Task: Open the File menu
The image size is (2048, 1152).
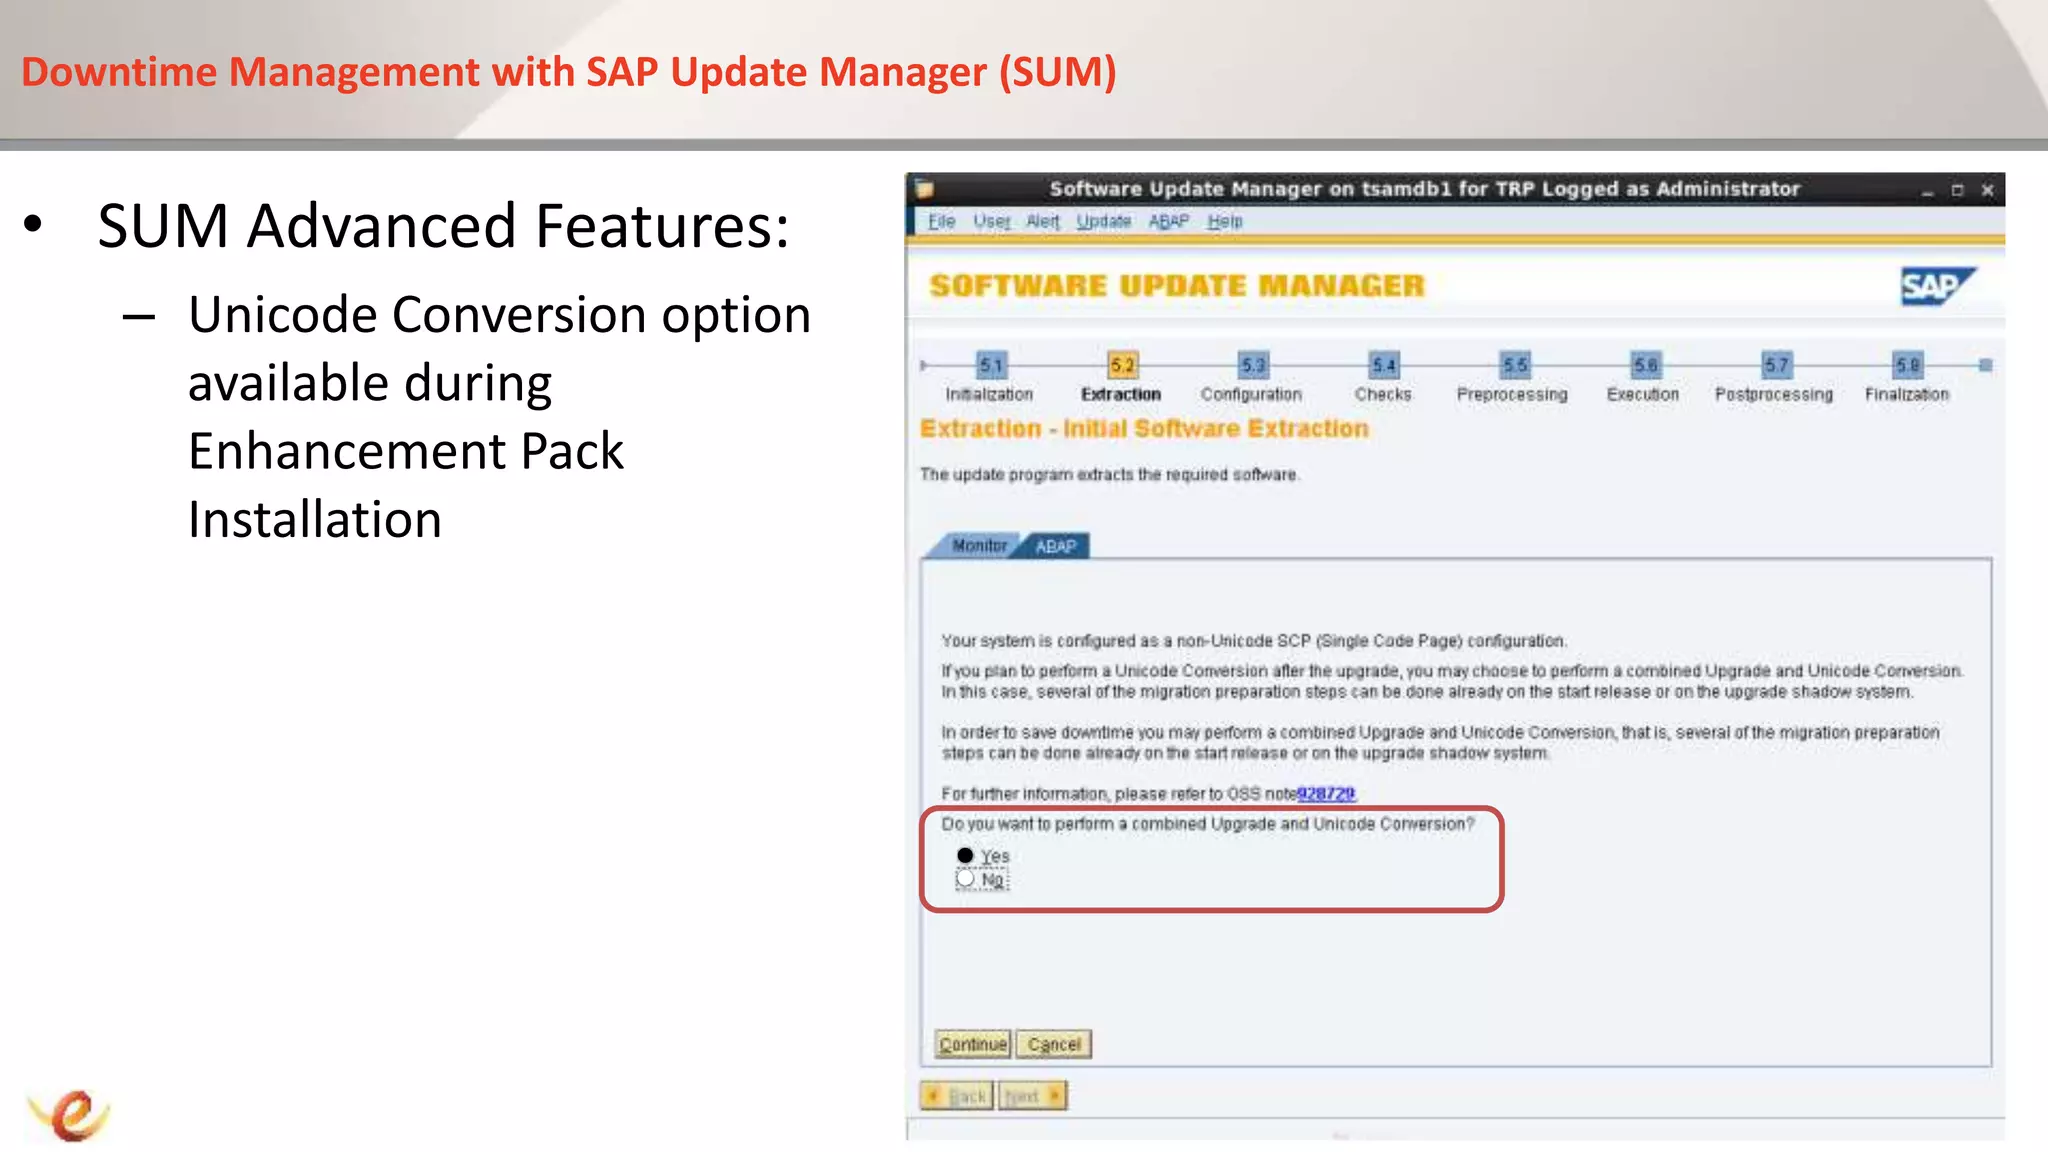Action: point(941,221)
